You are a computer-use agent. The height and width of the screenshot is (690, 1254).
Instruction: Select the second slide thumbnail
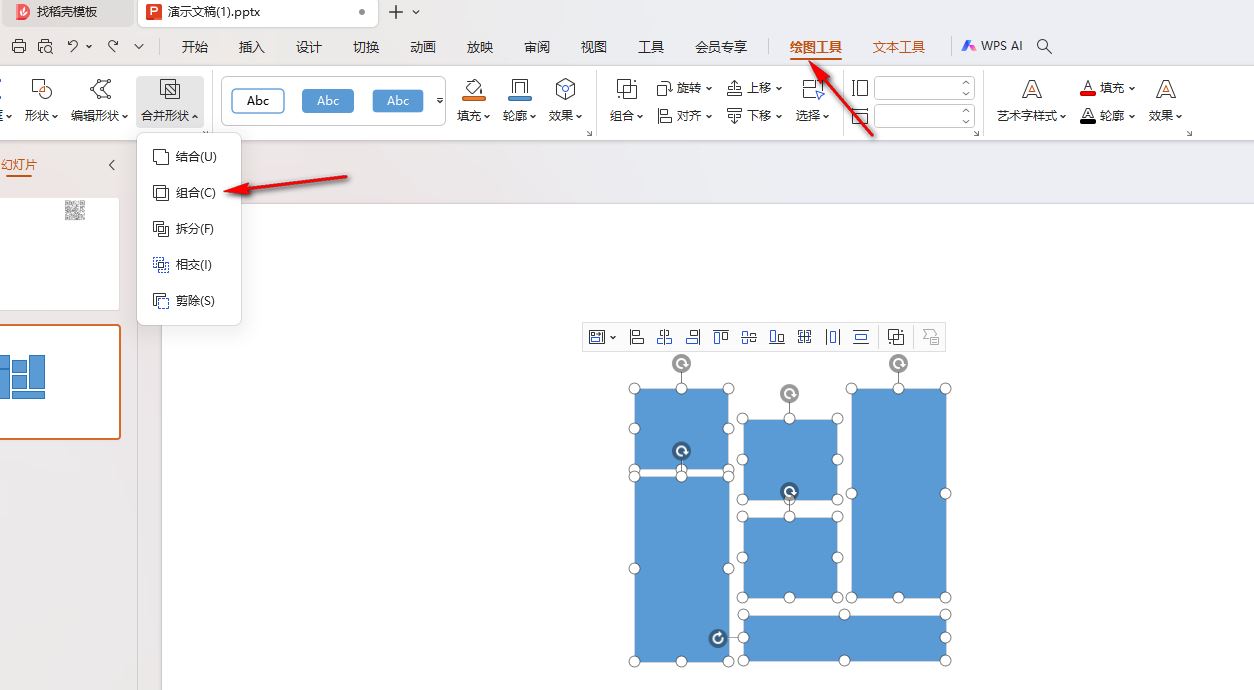(x=59, y=381)
